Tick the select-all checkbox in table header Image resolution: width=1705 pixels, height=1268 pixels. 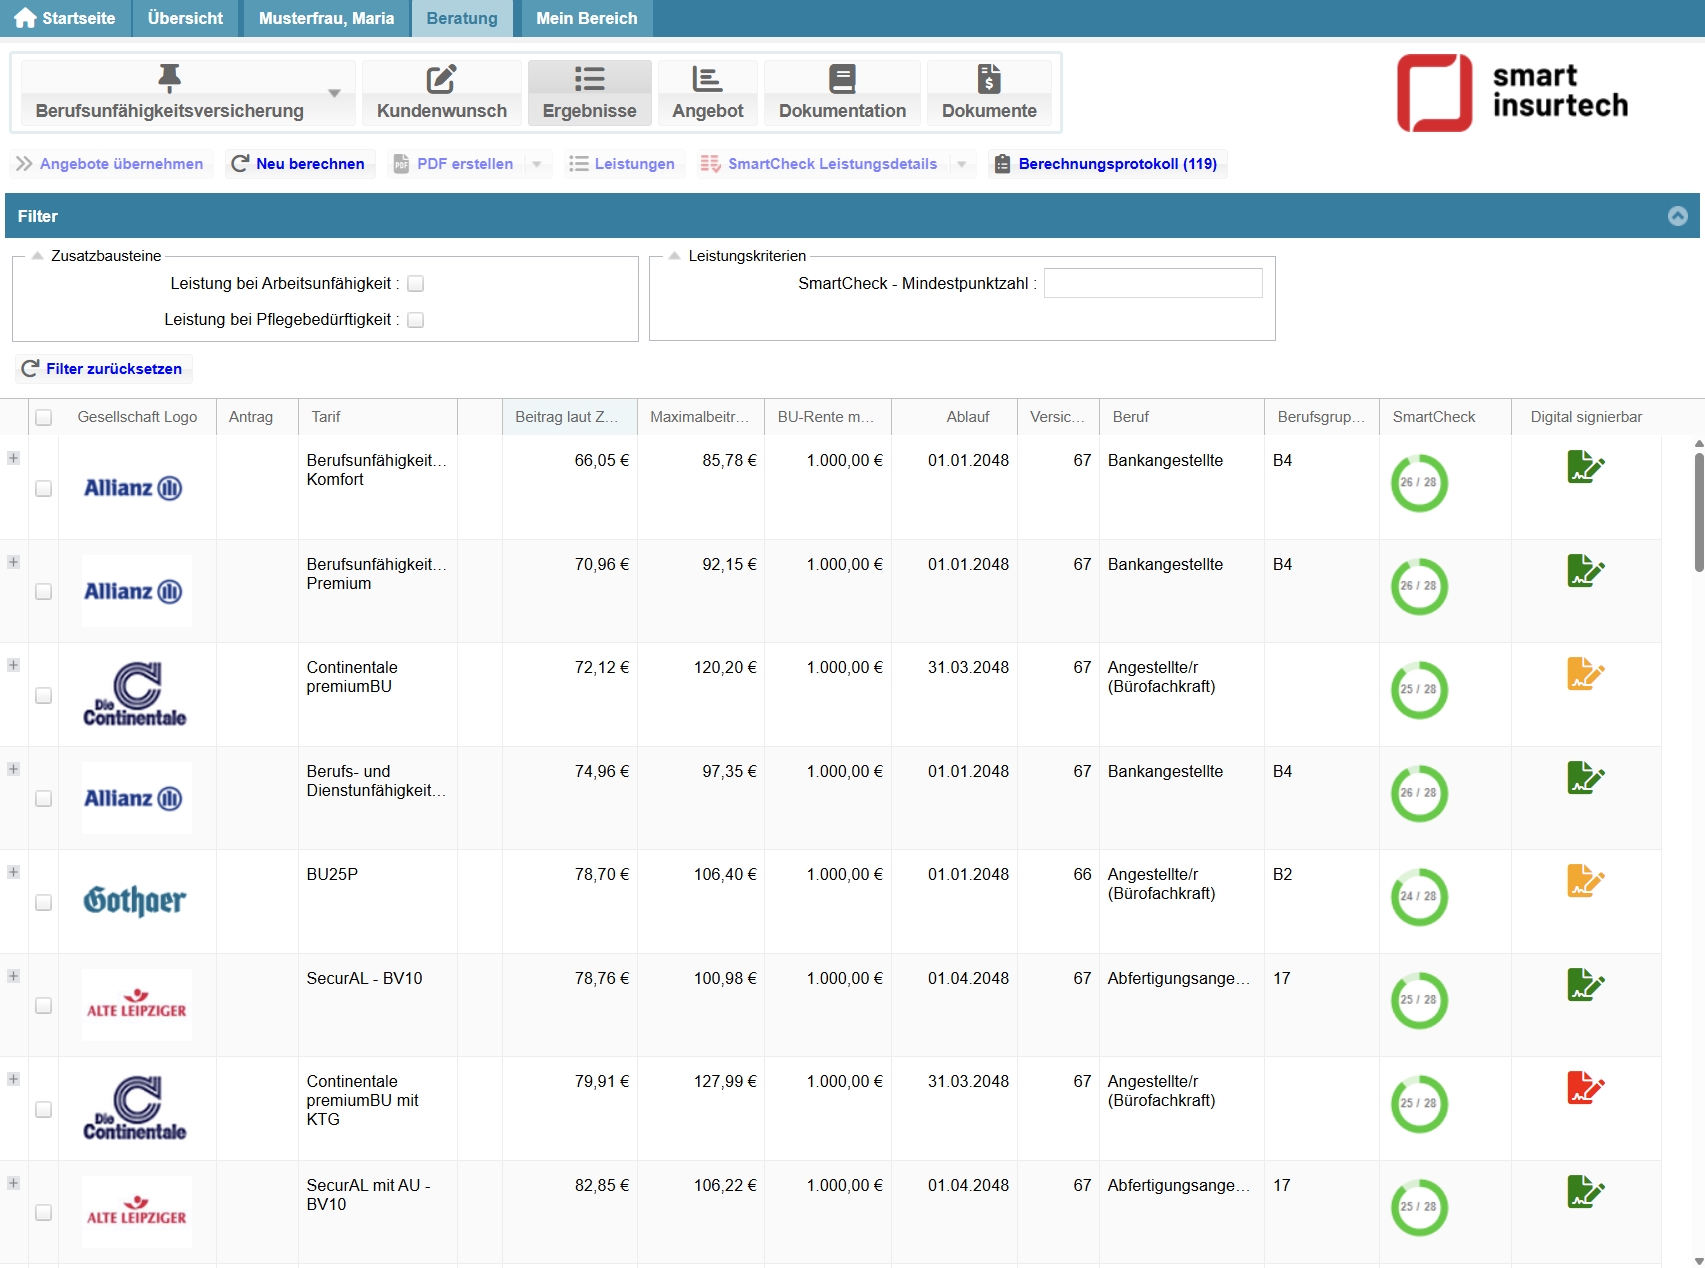click(44, 418)
